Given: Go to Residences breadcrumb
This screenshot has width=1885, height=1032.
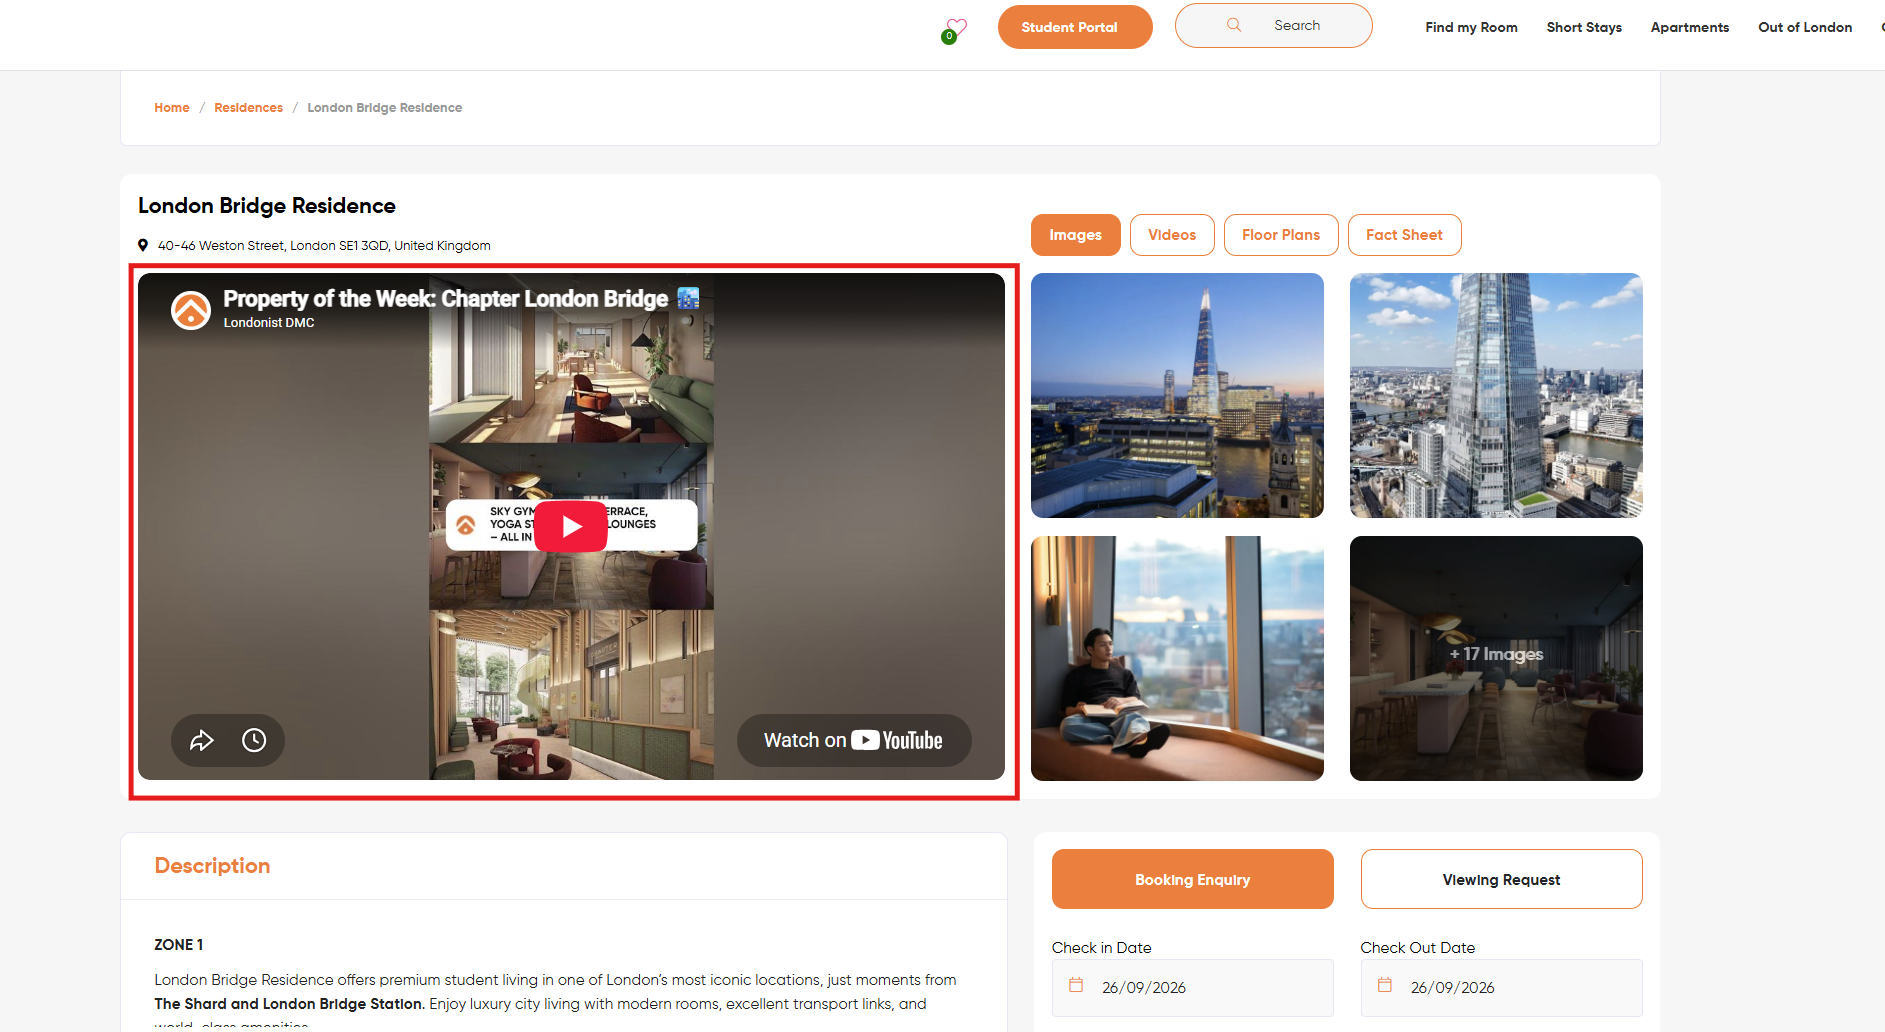Looking at the screenshot, I should tap(248, 108).
